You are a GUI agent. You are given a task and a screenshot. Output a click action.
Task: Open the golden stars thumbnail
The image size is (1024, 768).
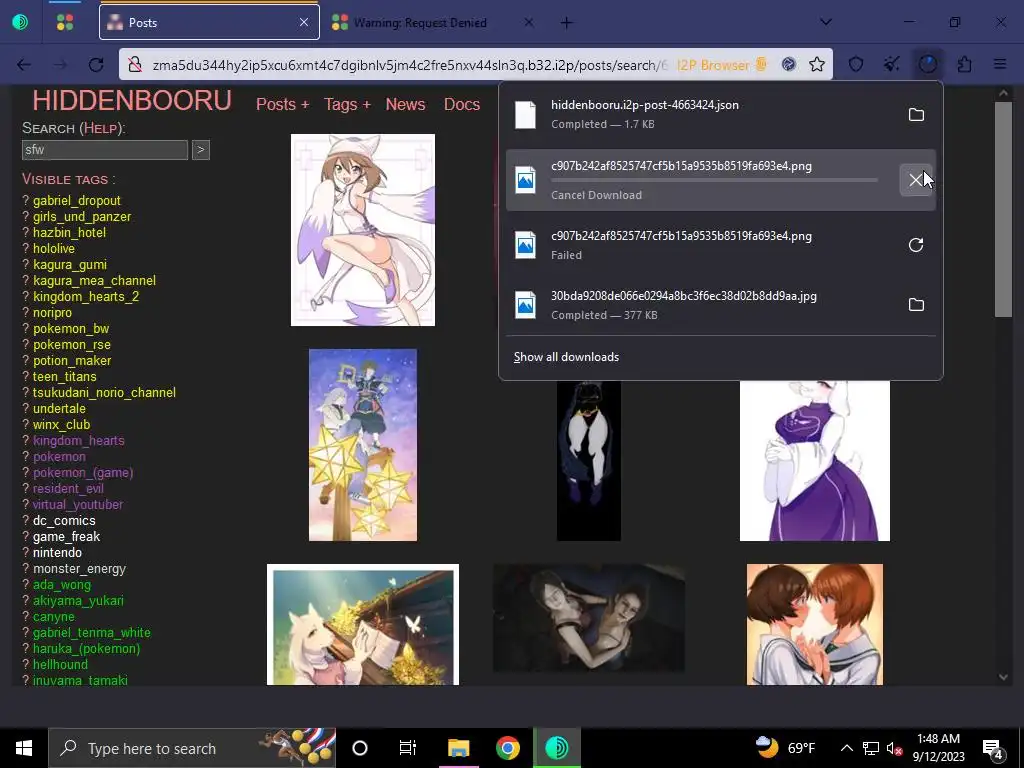362,445
